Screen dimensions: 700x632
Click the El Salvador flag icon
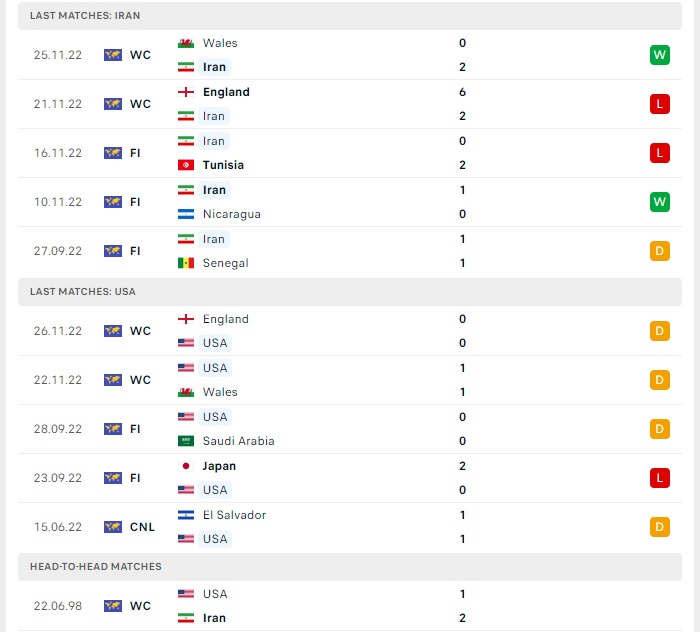coord(185,515)
